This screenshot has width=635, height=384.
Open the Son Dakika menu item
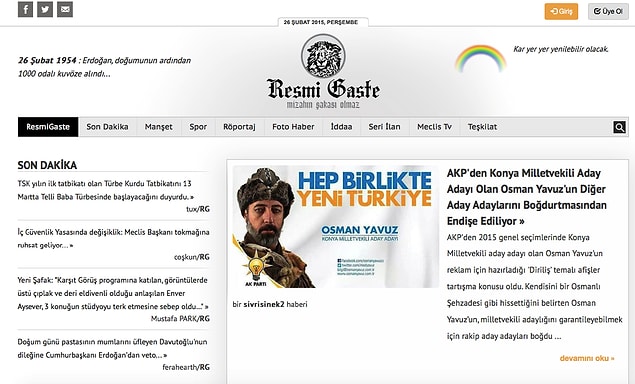click(107, 127)
